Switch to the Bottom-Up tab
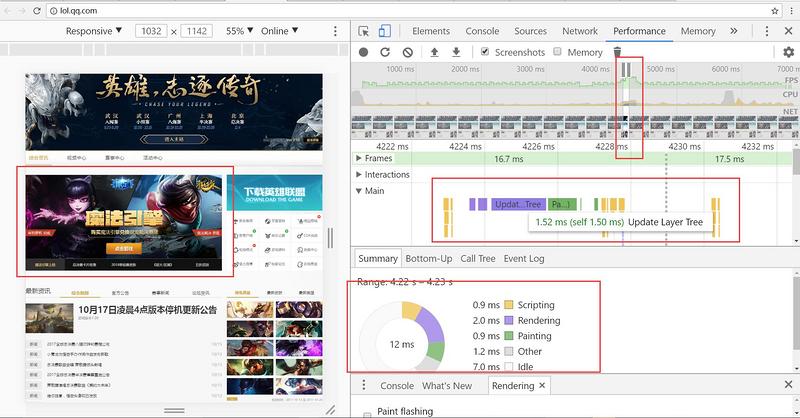 [x=429, y=259]
